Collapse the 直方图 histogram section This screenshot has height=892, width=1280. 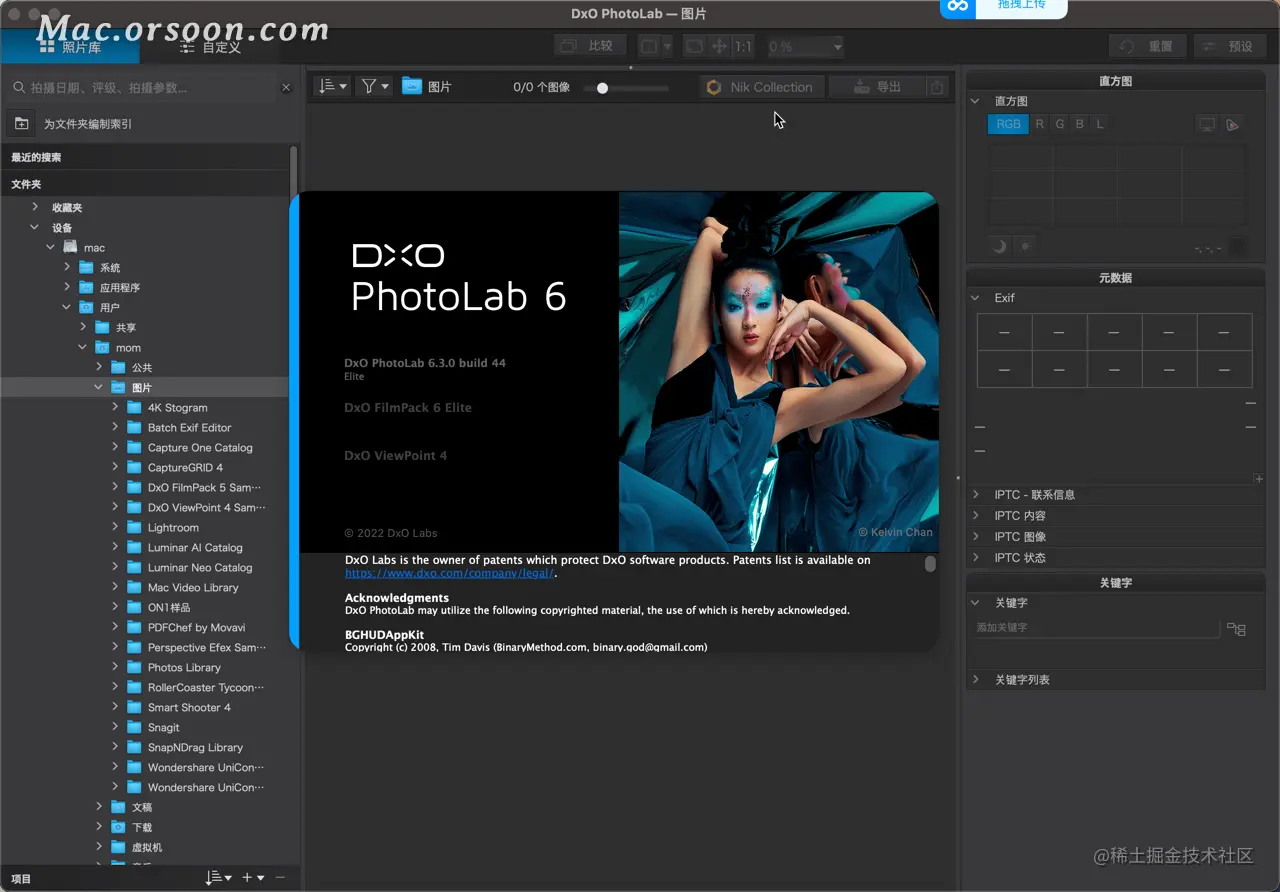tap(976, 101)
